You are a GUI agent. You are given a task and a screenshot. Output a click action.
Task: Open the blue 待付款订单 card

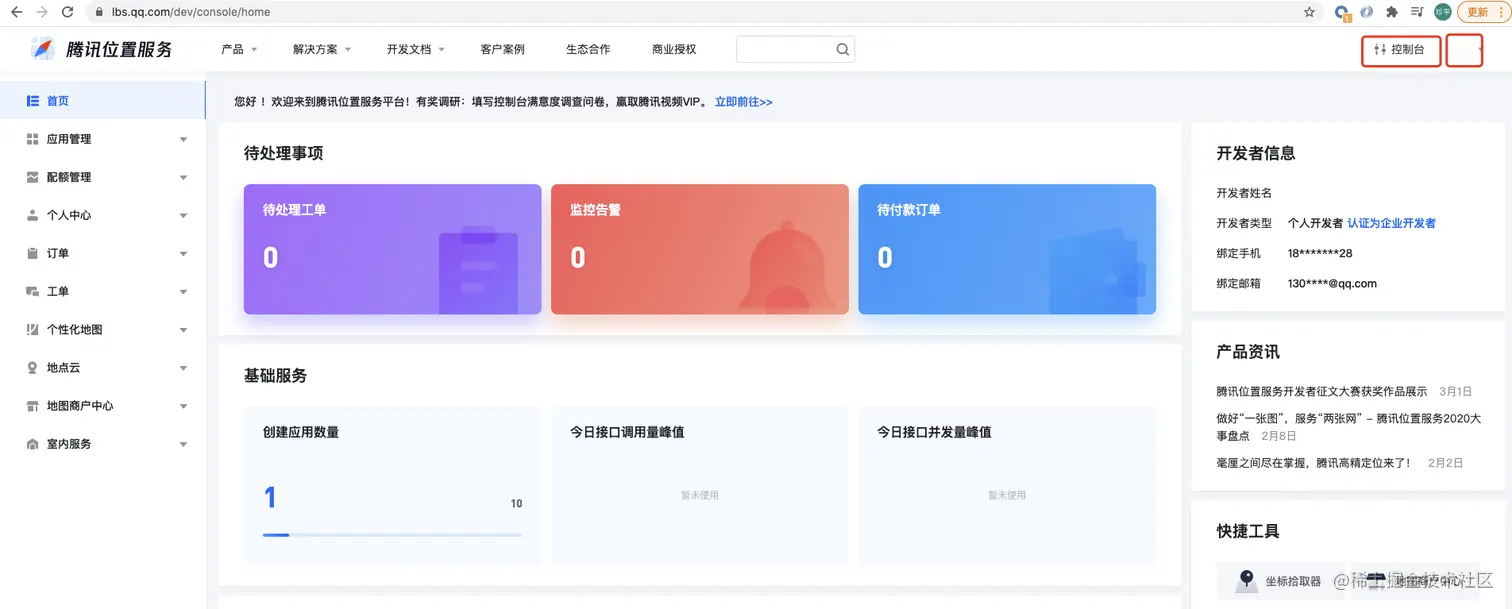point(1007,249)
